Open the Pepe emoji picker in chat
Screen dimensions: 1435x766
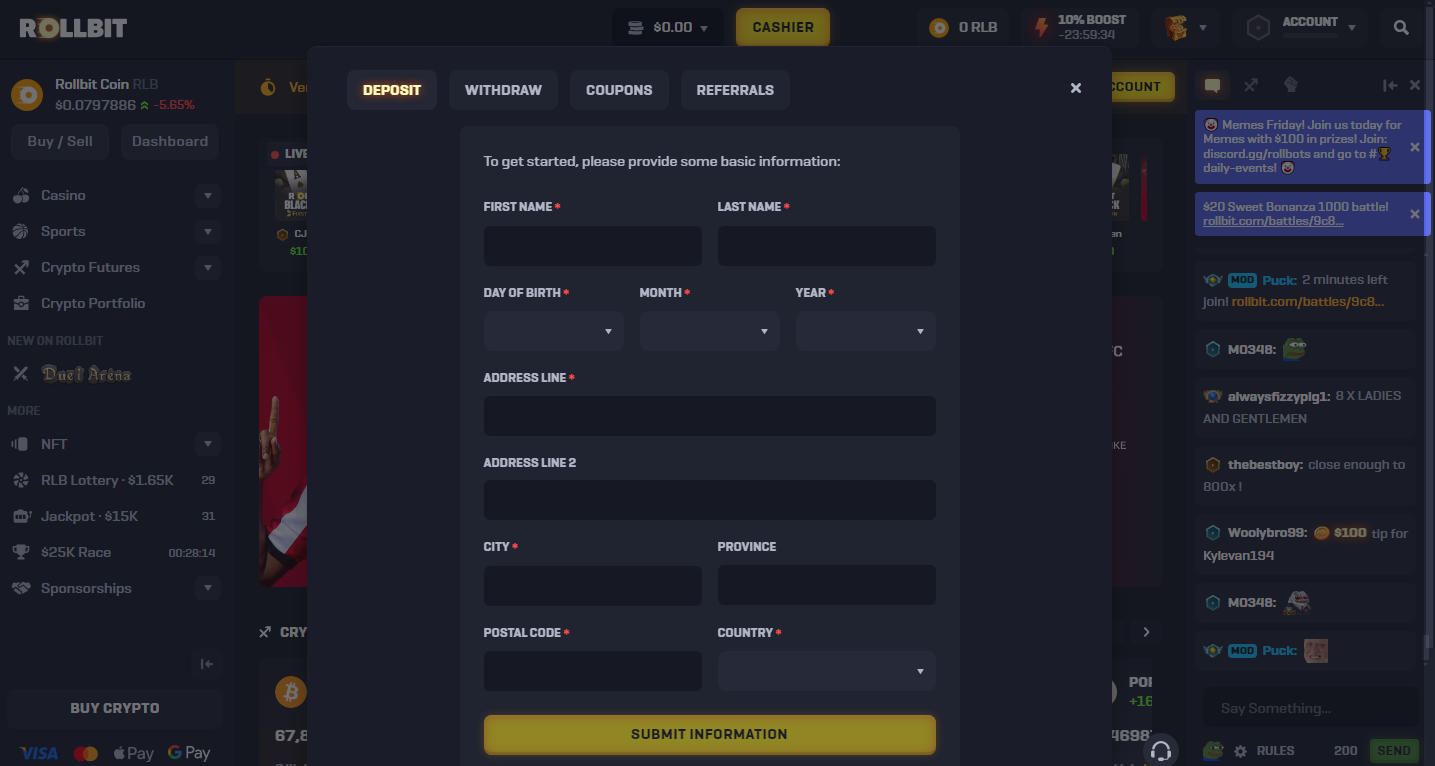click(1214, 750)
